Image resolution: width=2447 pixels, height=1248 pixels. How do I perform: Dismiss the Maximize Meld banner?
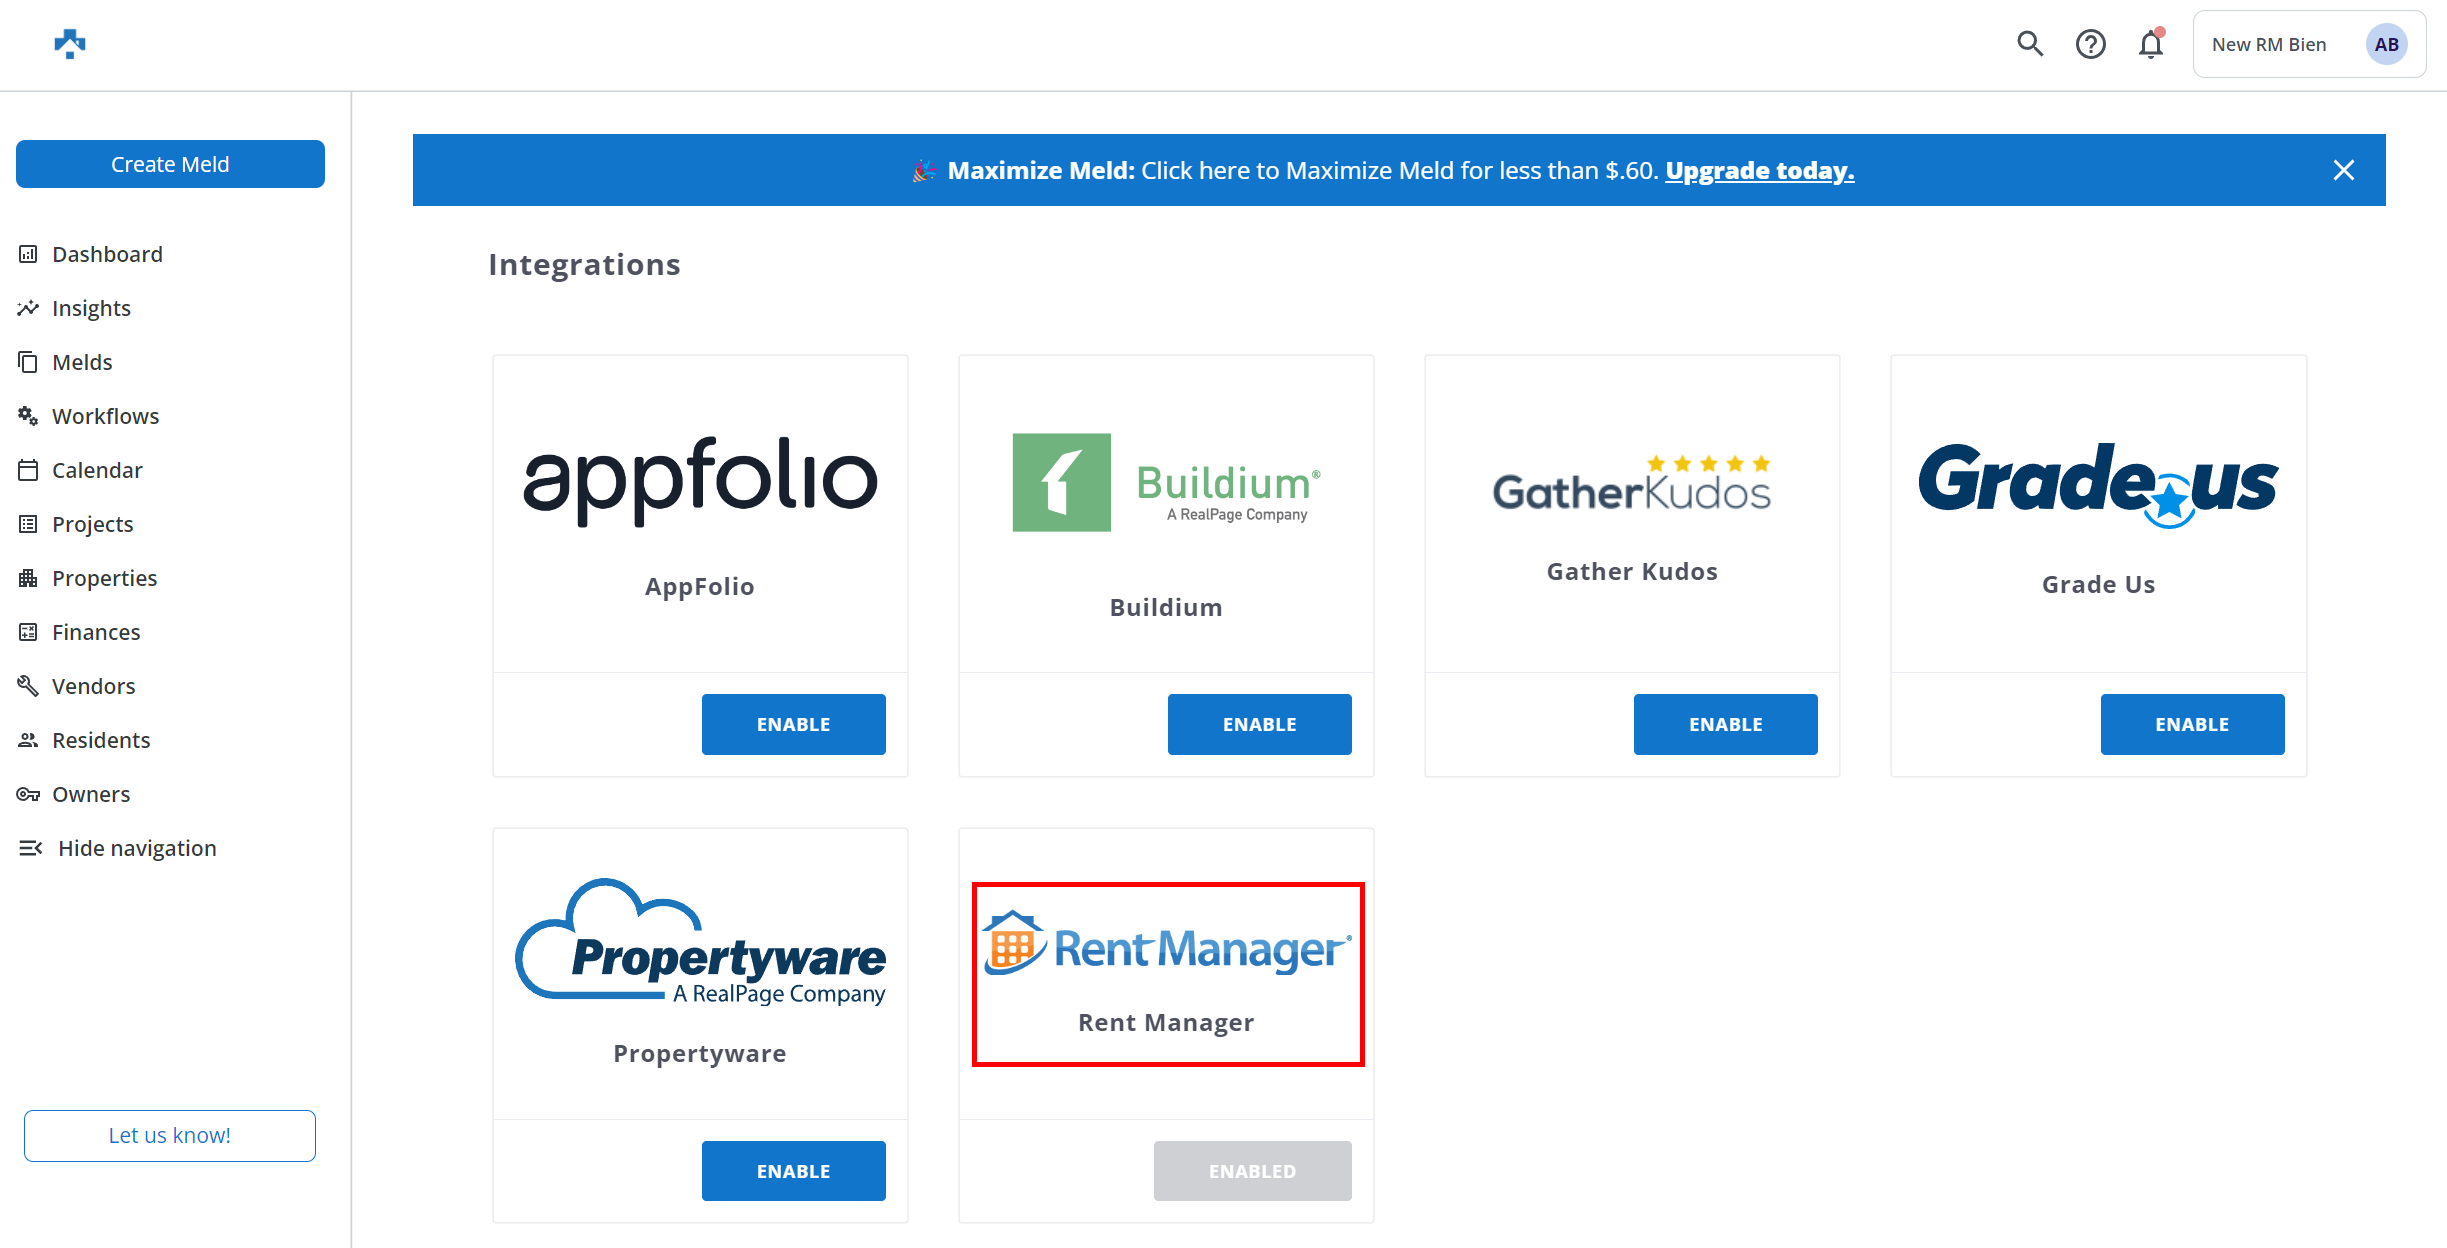(x=2343, y=170)
